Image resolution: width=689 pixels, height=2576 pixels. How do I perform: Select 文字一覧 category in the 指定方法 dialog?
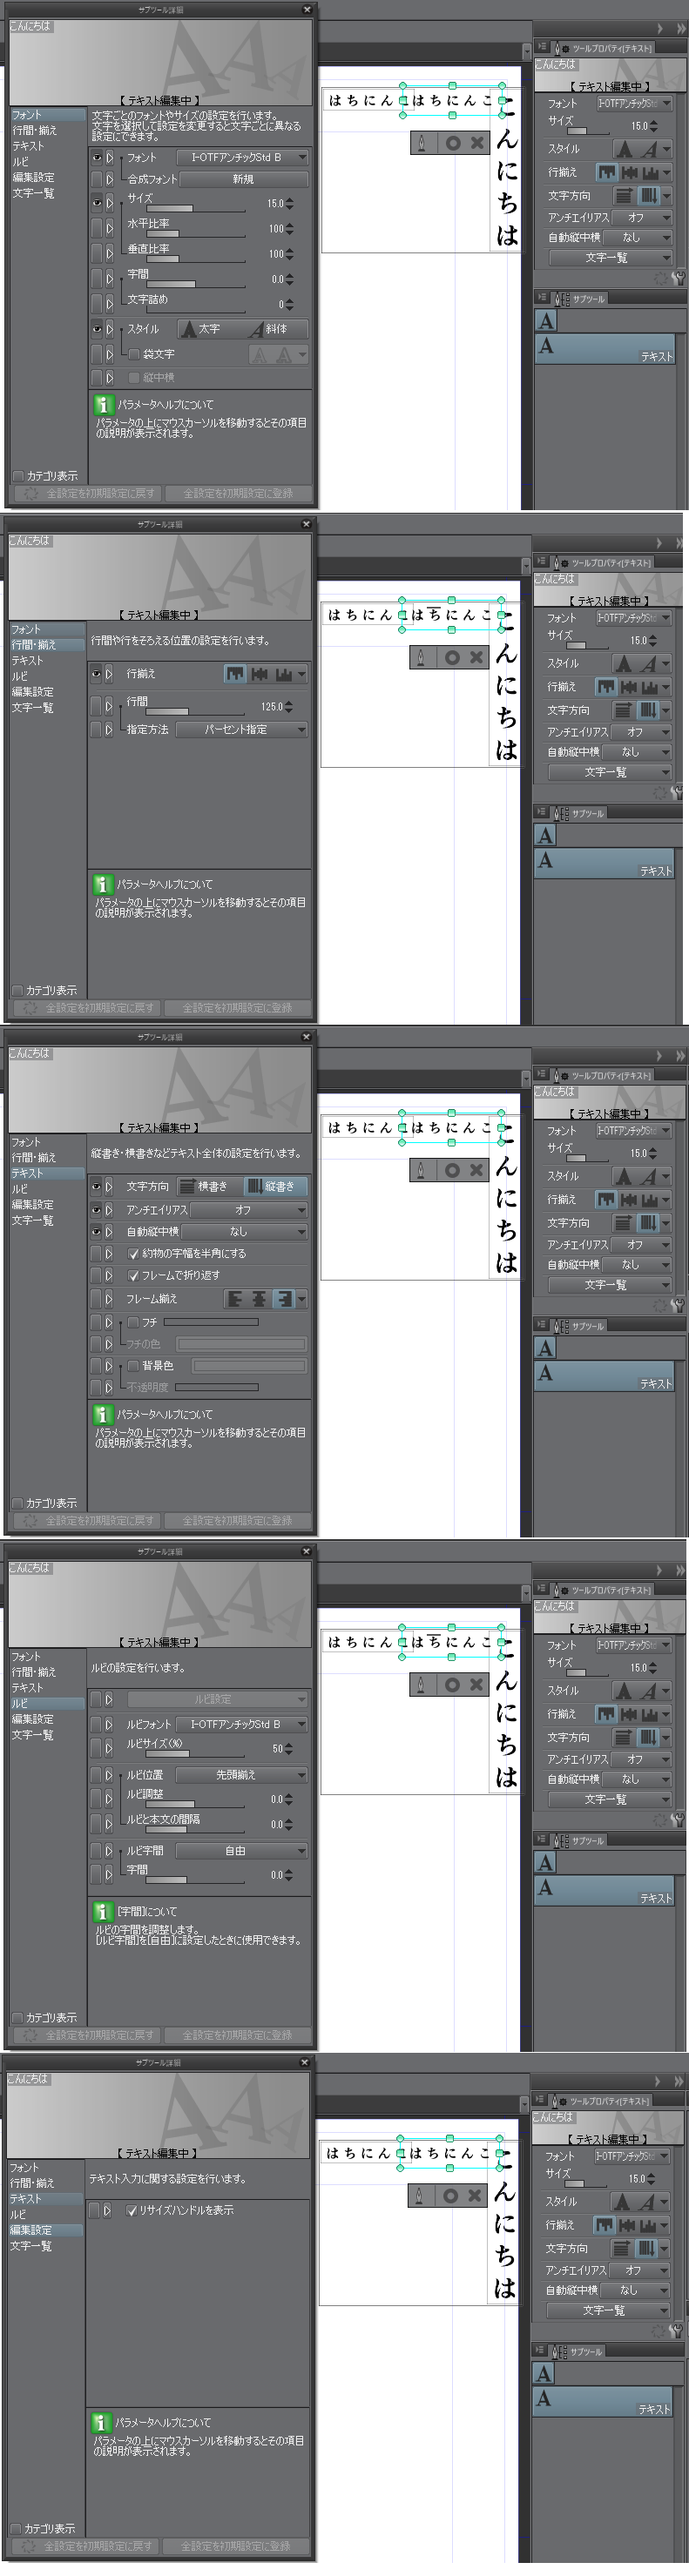click(32, 707)
